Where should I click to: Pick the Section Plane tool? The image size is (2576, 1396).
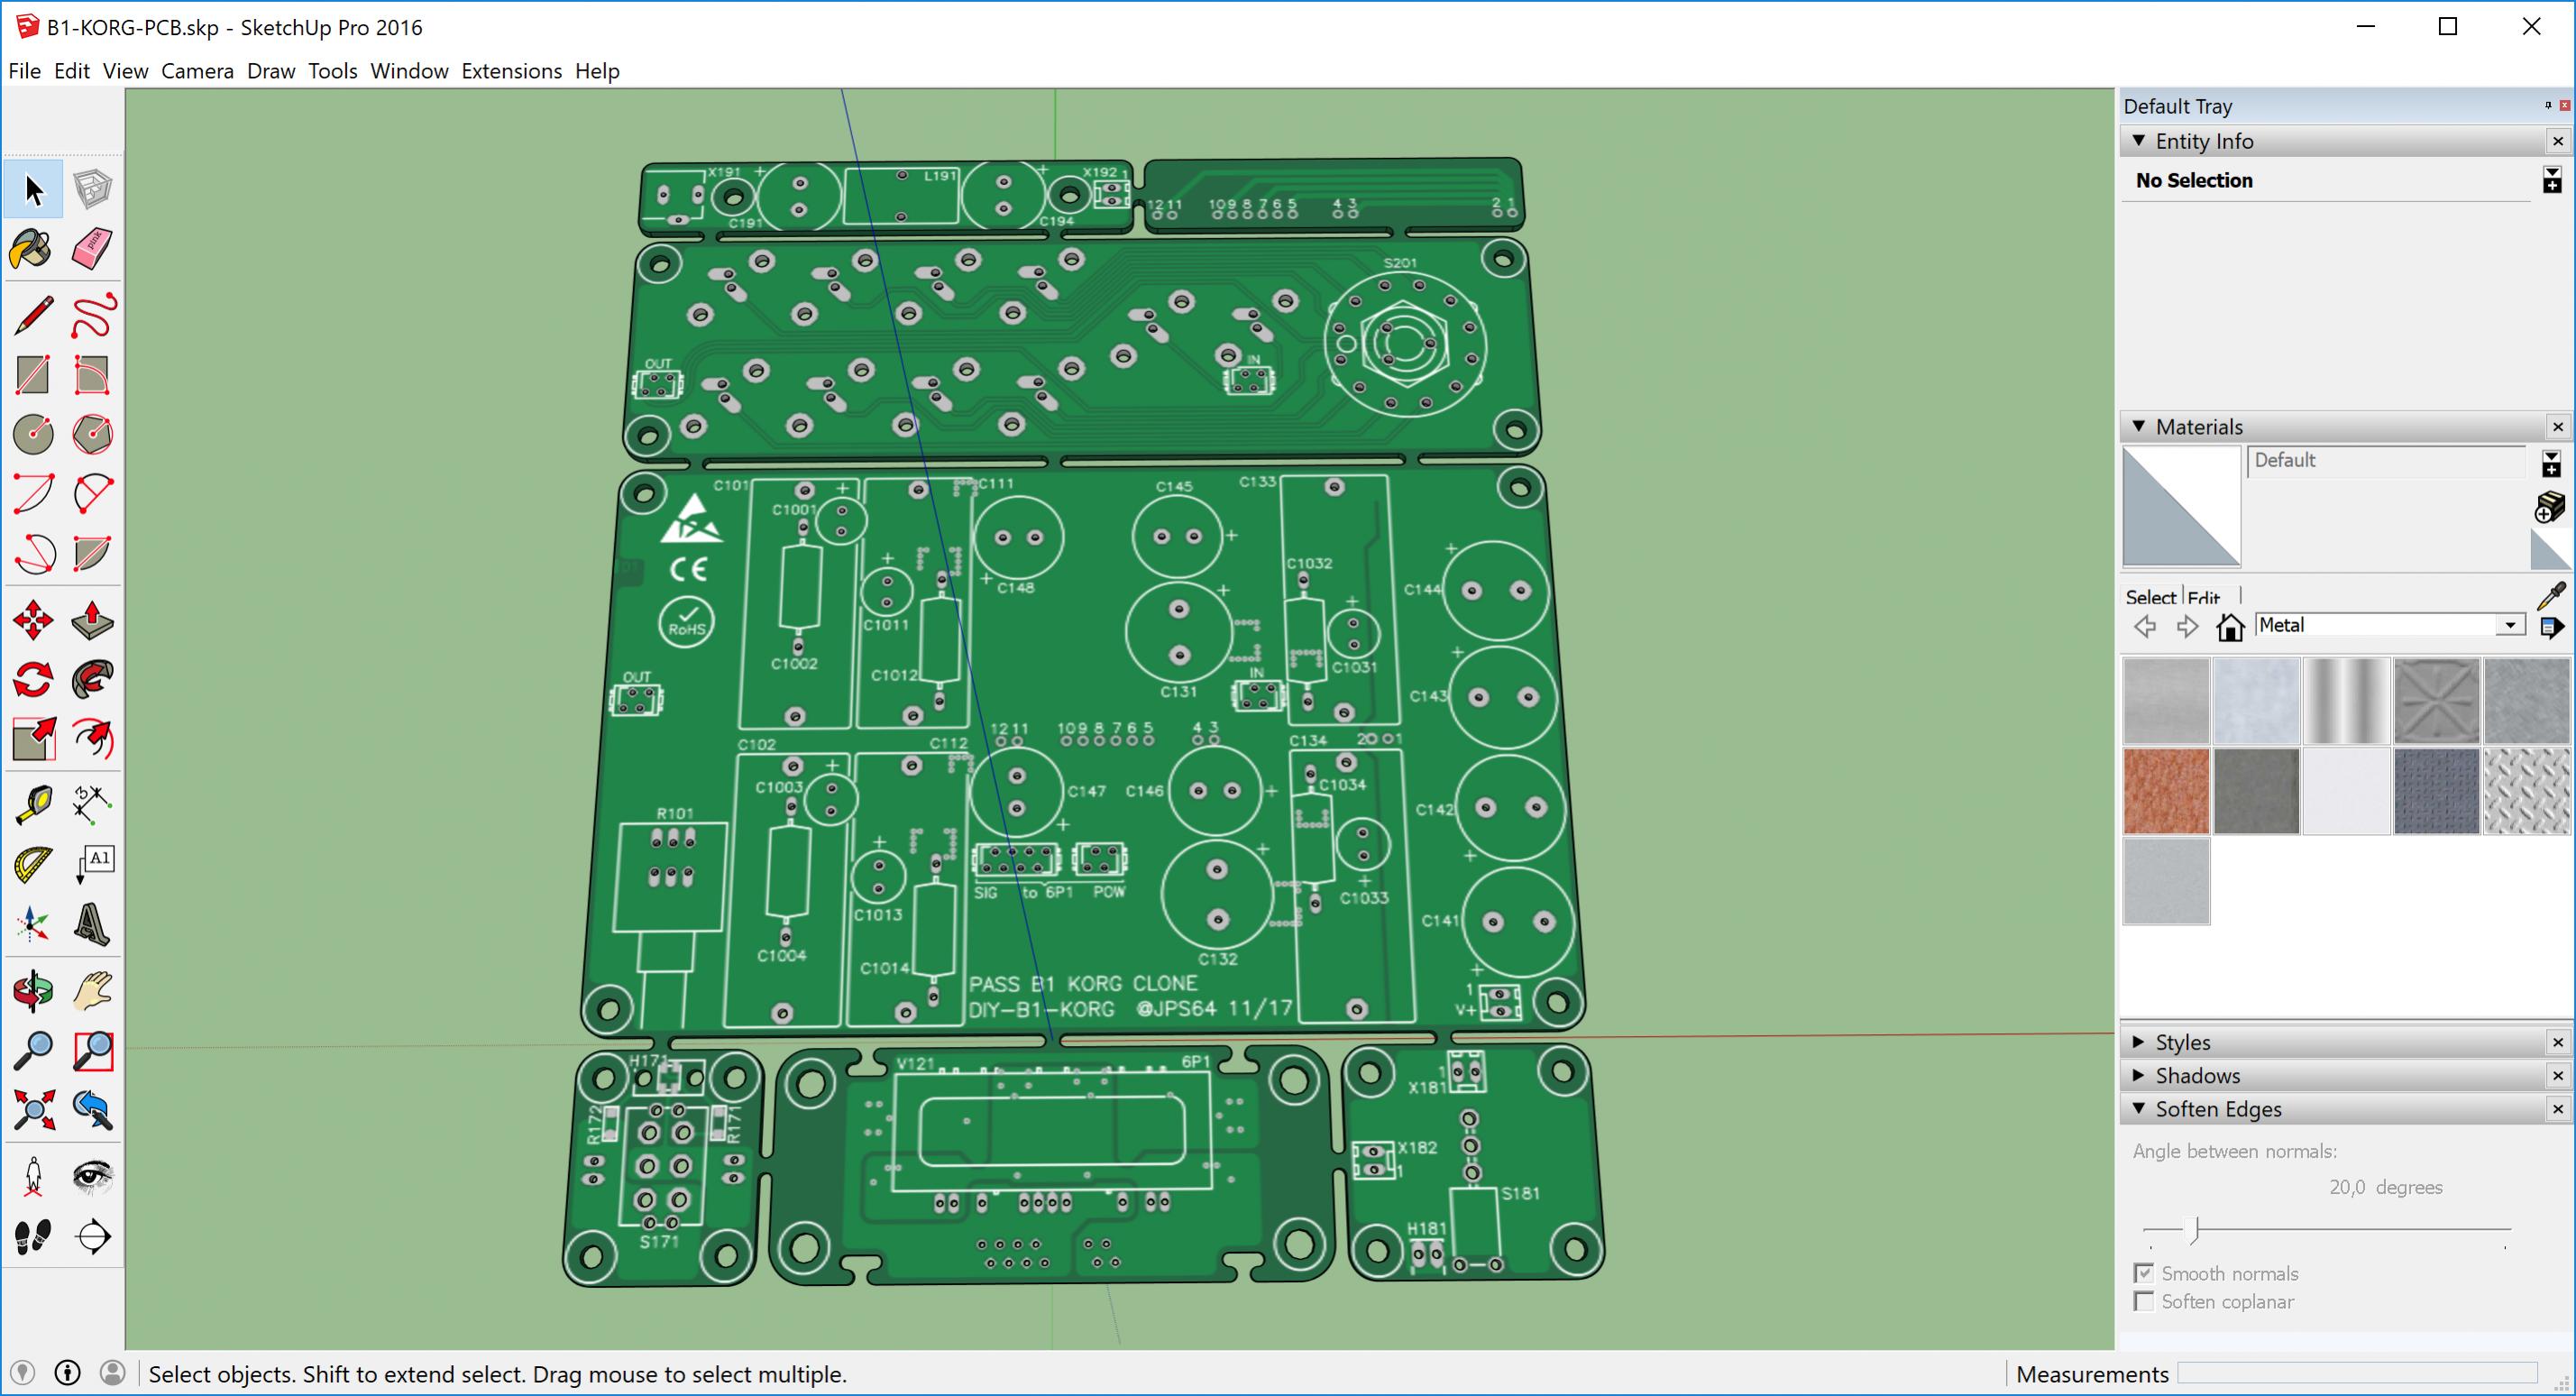(x=93, y=1237)
